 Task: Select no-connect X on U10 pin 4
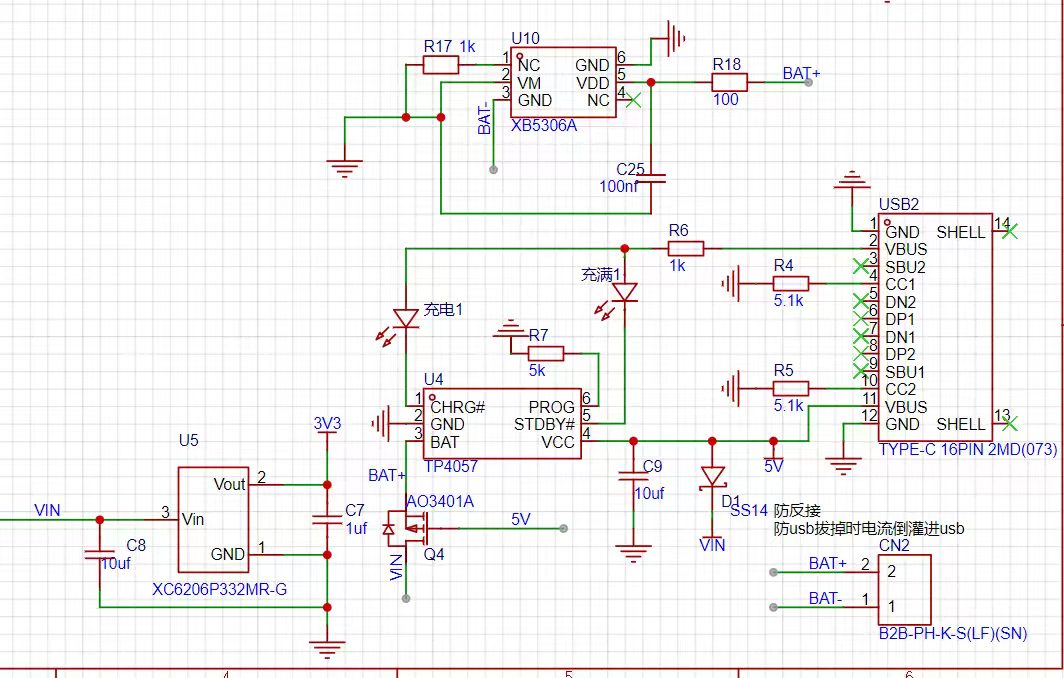click(633, 100)
